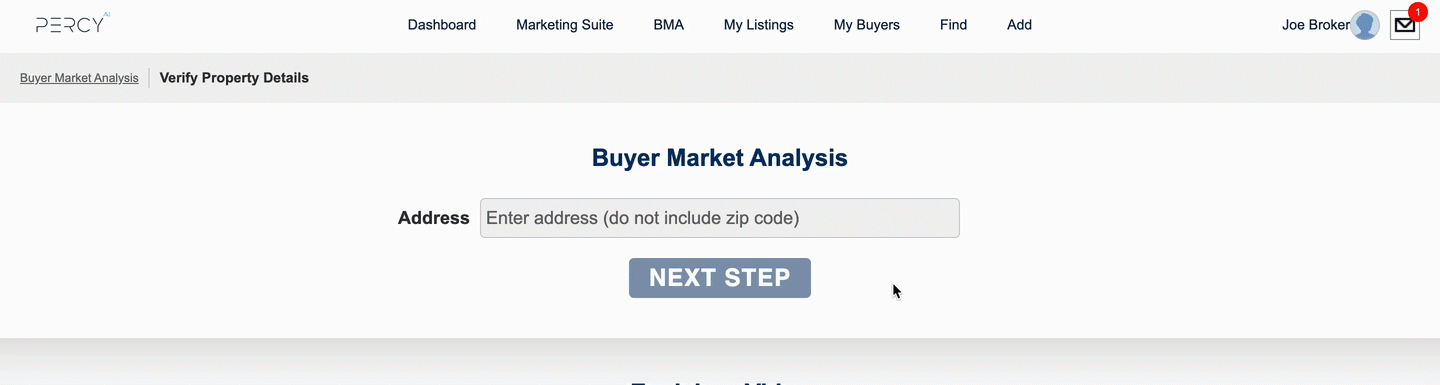Screen dimensions: 1440x385
Task: Click the AI superscript on Percy logo
Action: pos(106,15)
